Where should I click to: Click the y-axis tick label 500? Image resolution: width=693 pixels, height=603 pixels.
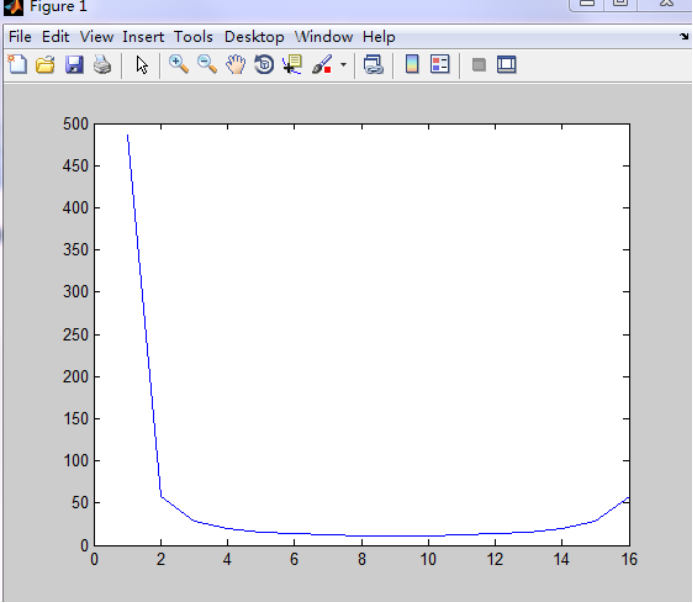tap(76, 124)
